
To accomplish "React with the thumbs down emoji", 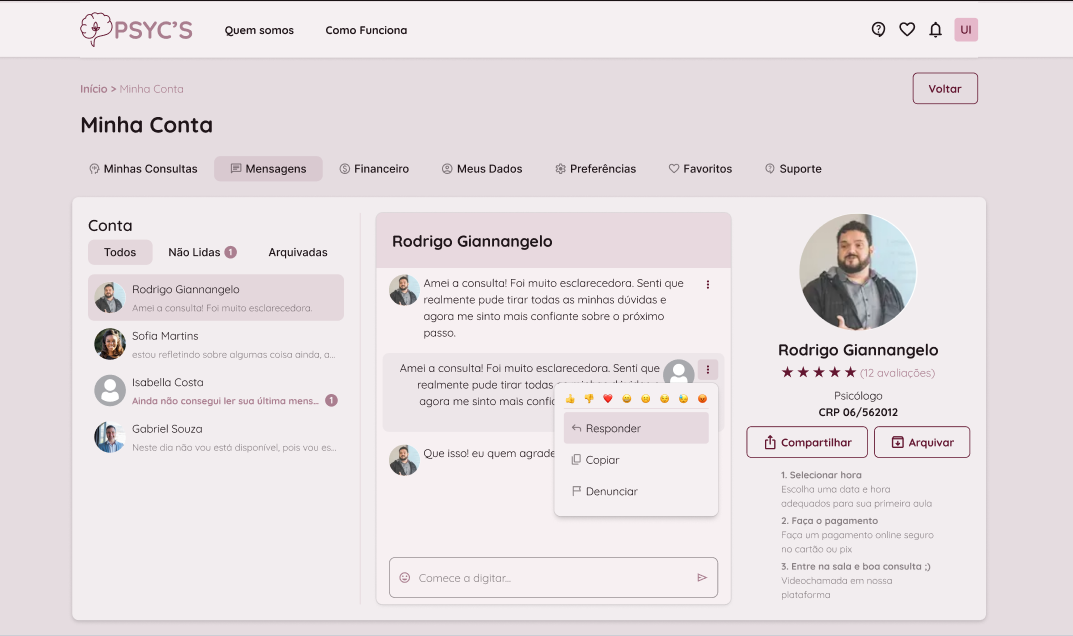I will coord(589,399).
